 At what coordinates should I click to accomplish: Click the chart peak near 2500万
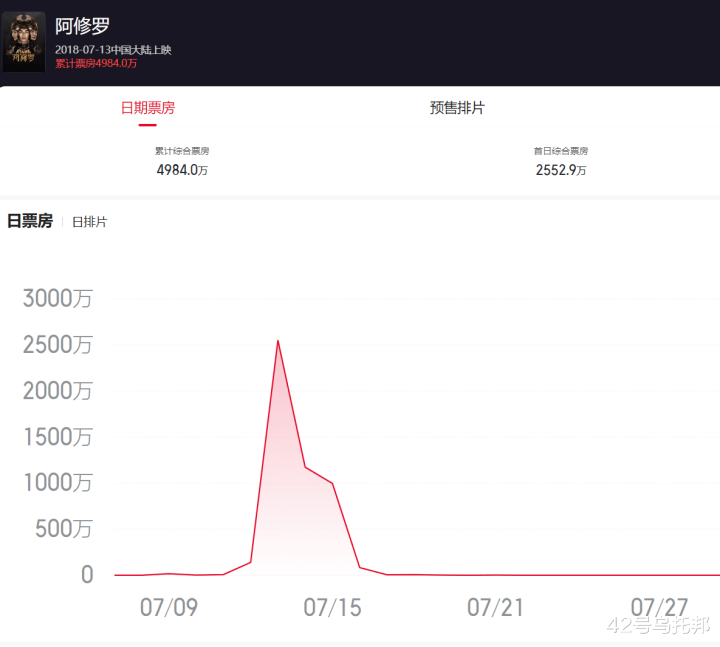pyautogui.click(x=278, y=341)
